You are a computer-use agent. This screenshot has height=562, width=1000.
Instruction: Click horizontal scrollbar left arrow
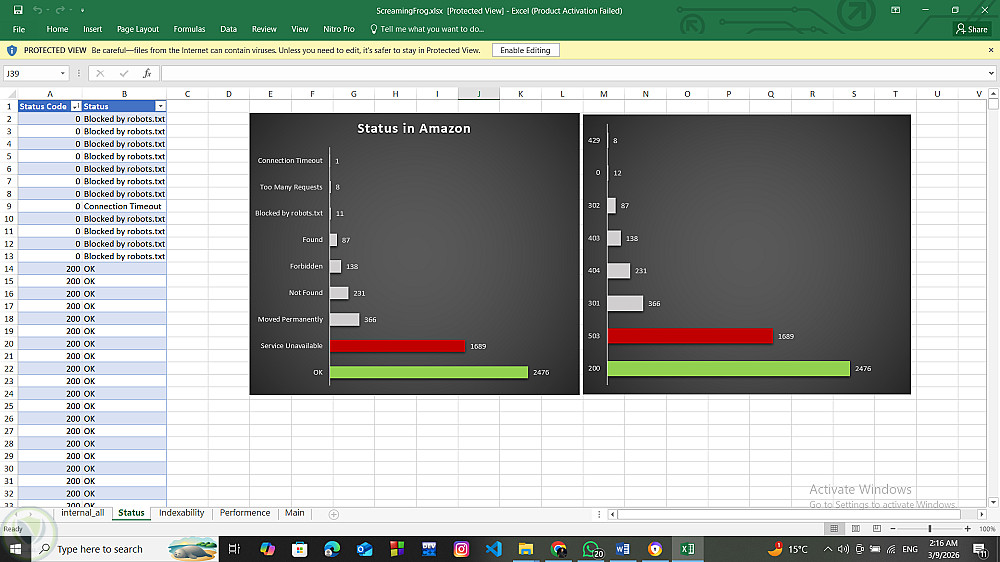click(612, 514)
